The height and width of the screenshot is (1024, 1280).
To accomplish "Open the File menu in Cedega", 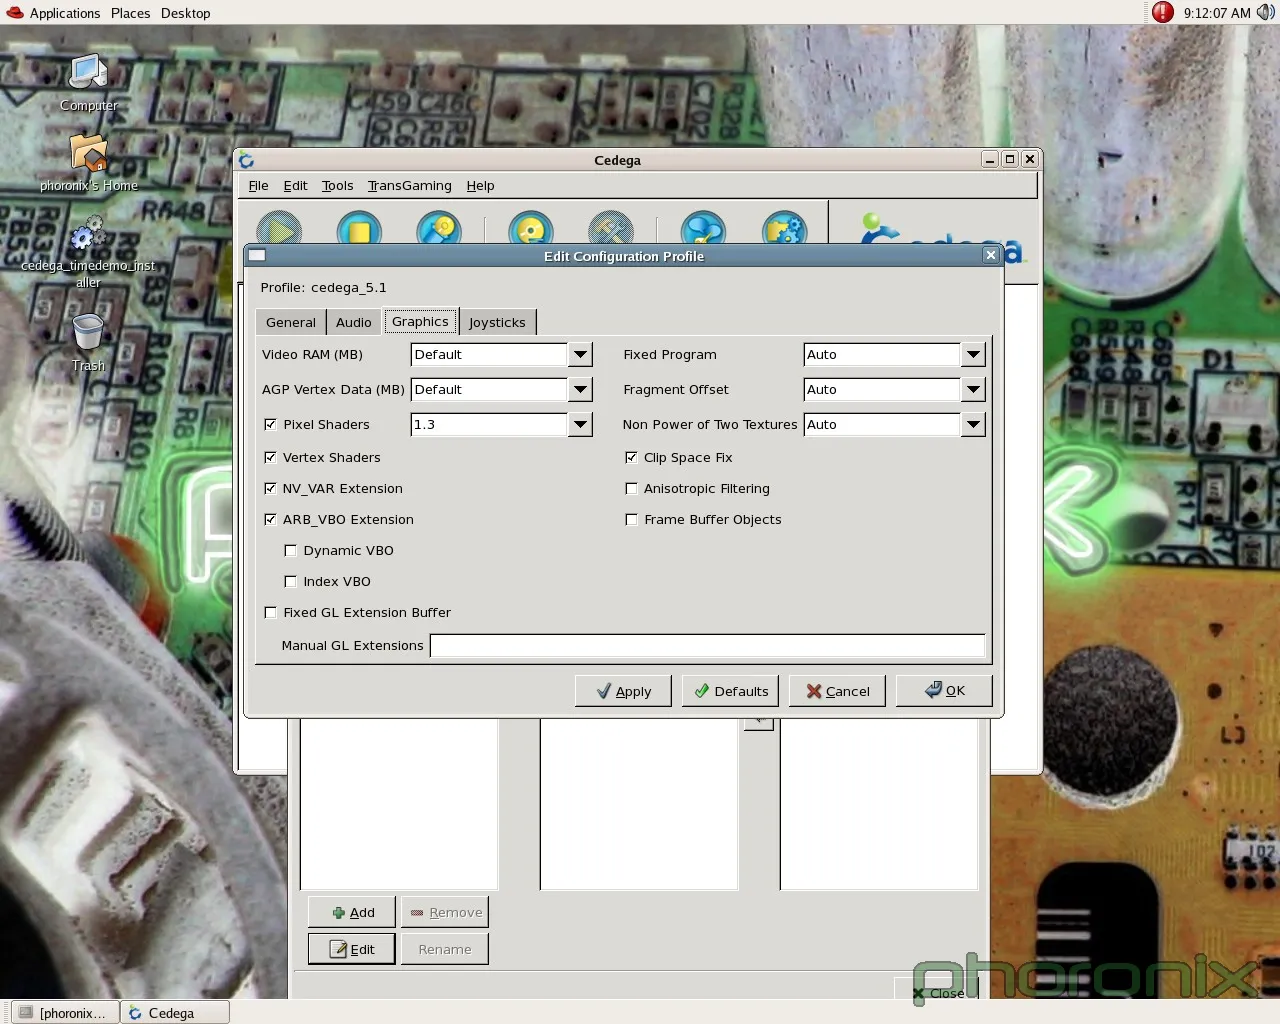I will pyautogui.click(x=258, y=185).
